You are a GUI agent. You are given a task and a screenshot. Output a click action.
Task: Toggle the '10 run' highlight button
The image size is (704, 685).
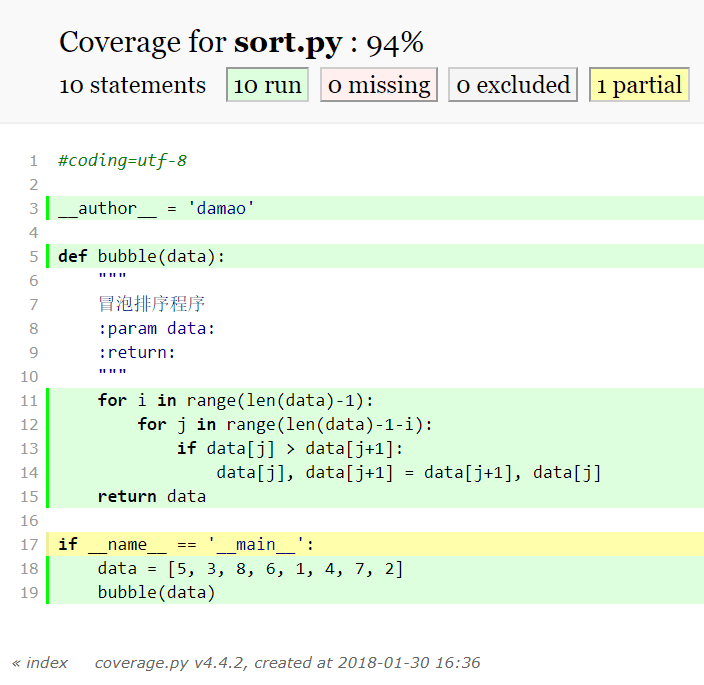pyautogui.click(x=267, y=85)
